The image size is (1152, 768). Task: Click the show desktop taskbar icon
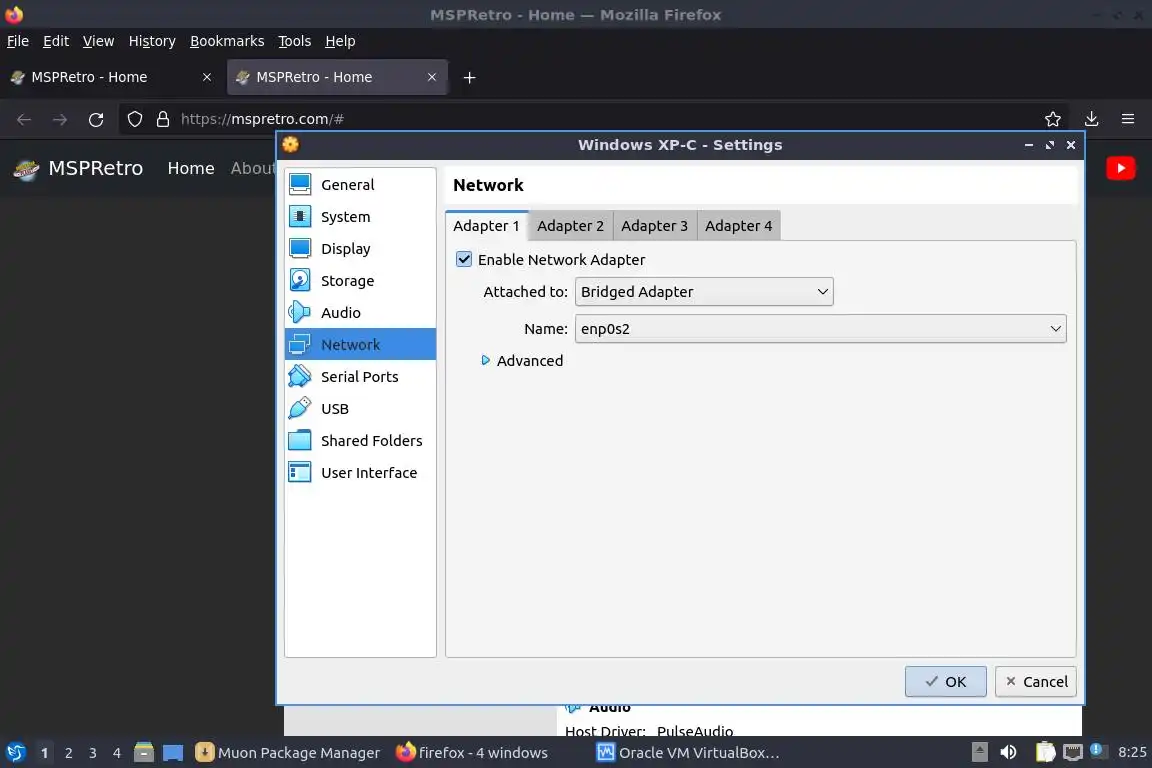[173, 753]
